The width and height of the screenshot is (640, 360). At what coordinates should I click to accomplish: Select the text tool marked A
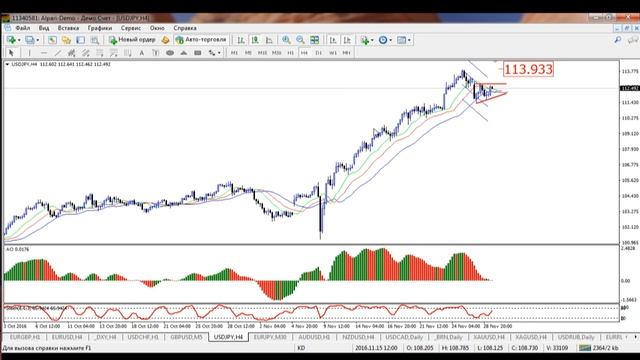click(x=142, y=53)
